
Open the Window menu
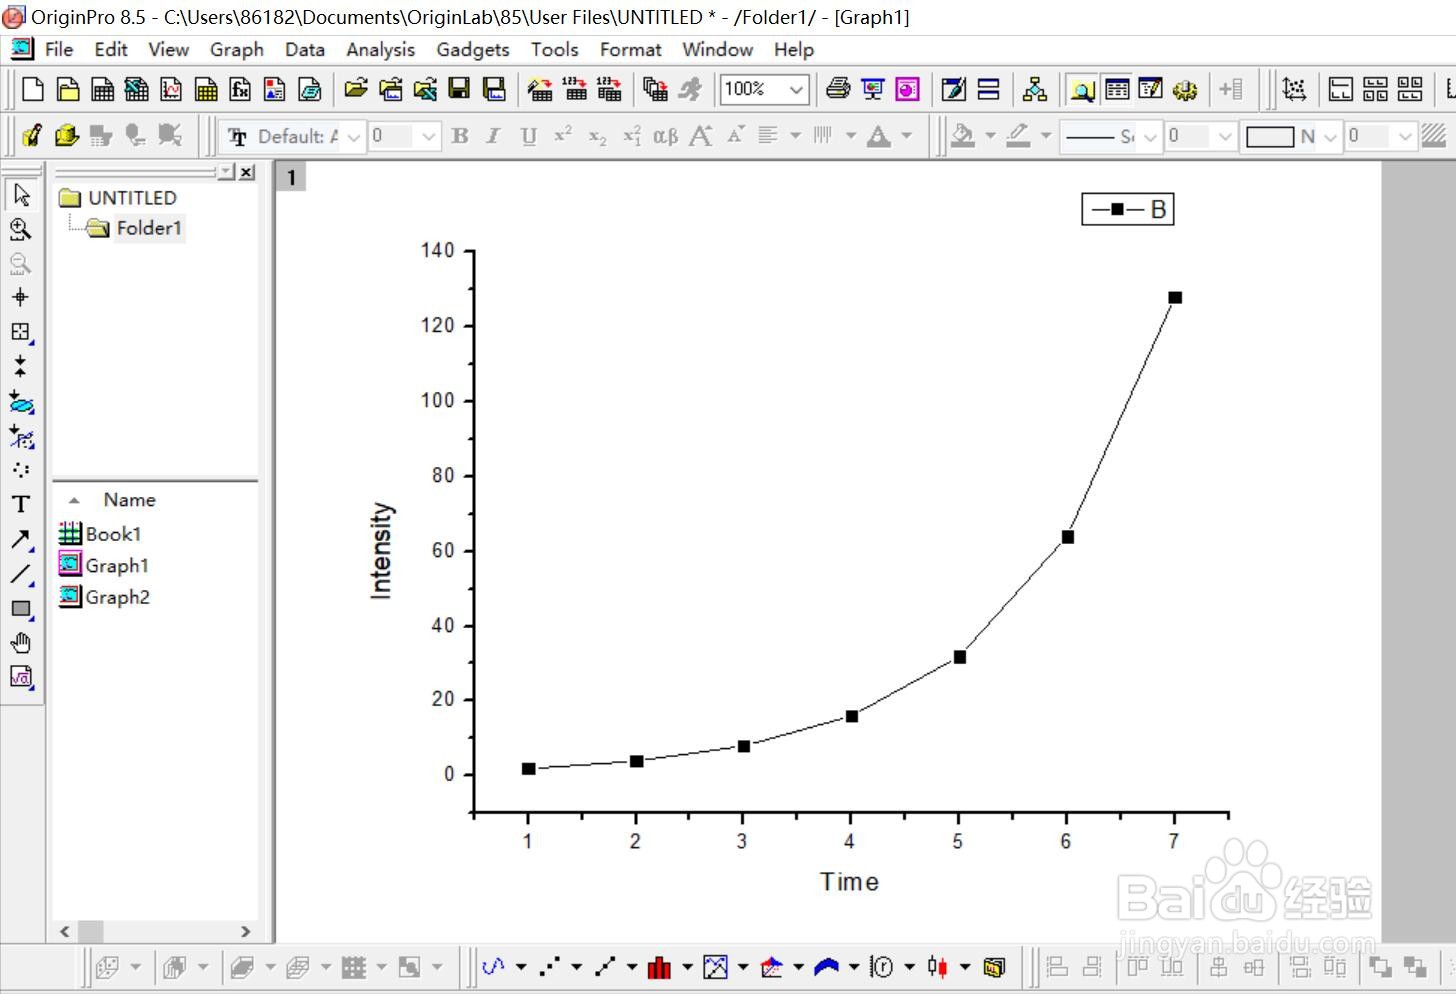(x=718, y=49)
